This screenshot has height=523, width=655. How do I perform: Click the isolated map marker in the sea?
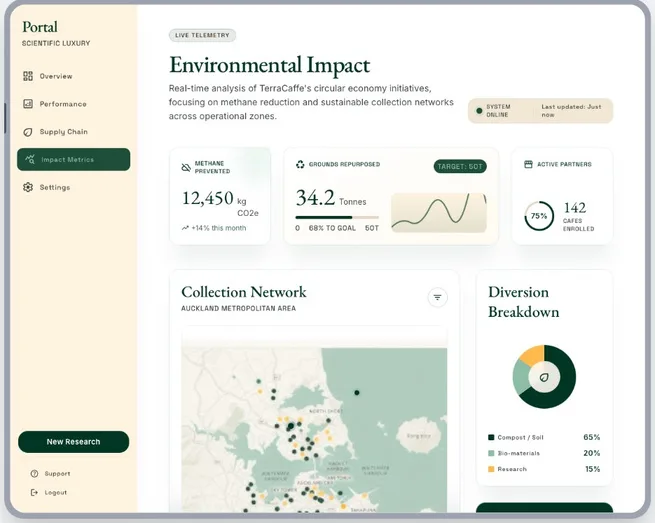357,393
